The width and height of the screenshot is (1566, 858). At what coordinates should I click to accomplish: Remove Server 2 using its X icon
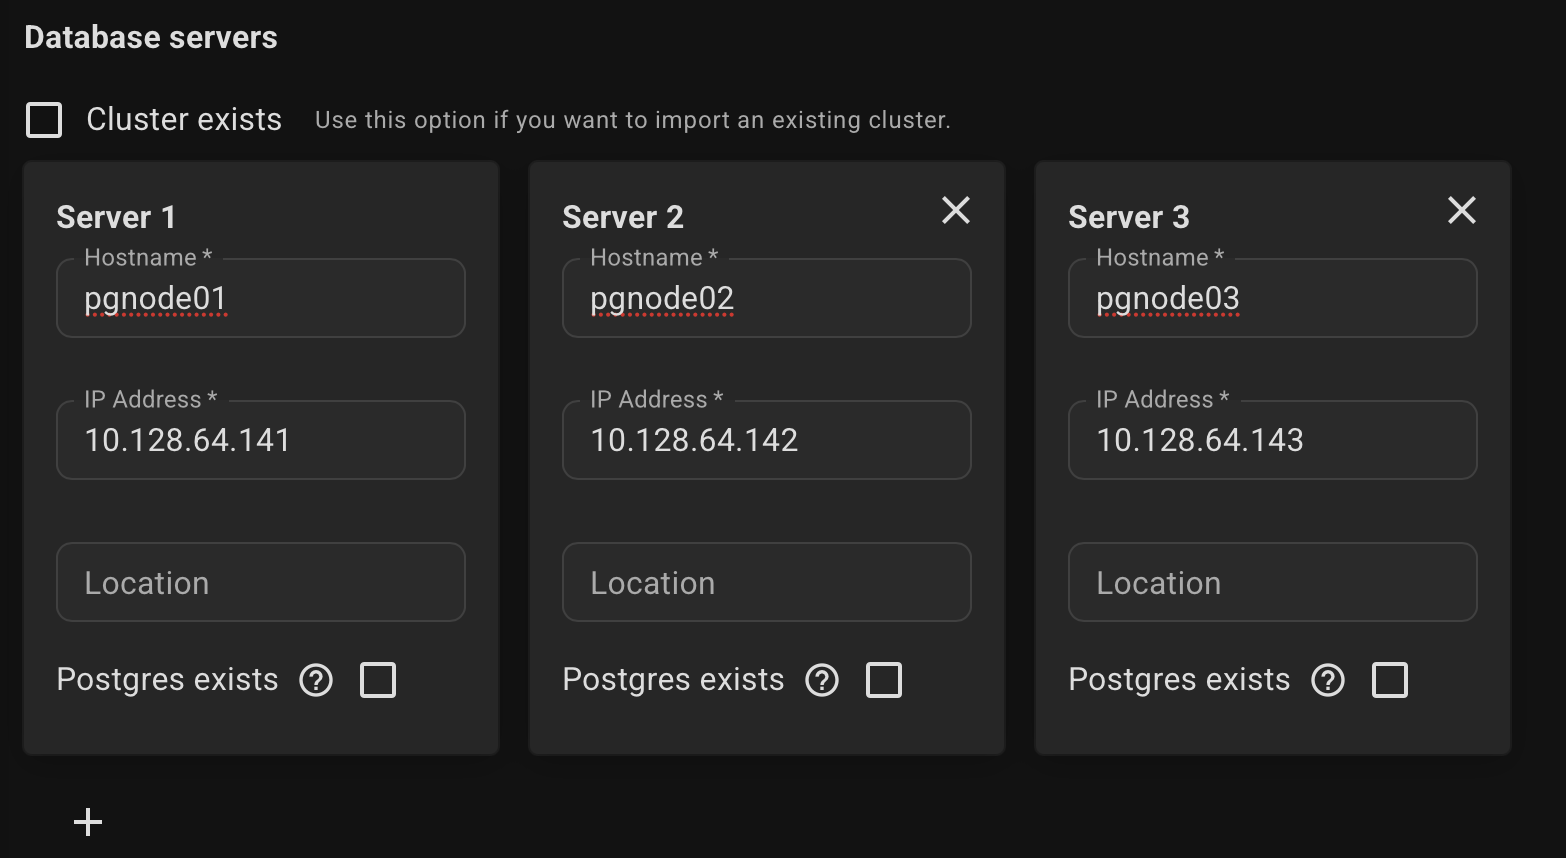click(x=956, y=211)
